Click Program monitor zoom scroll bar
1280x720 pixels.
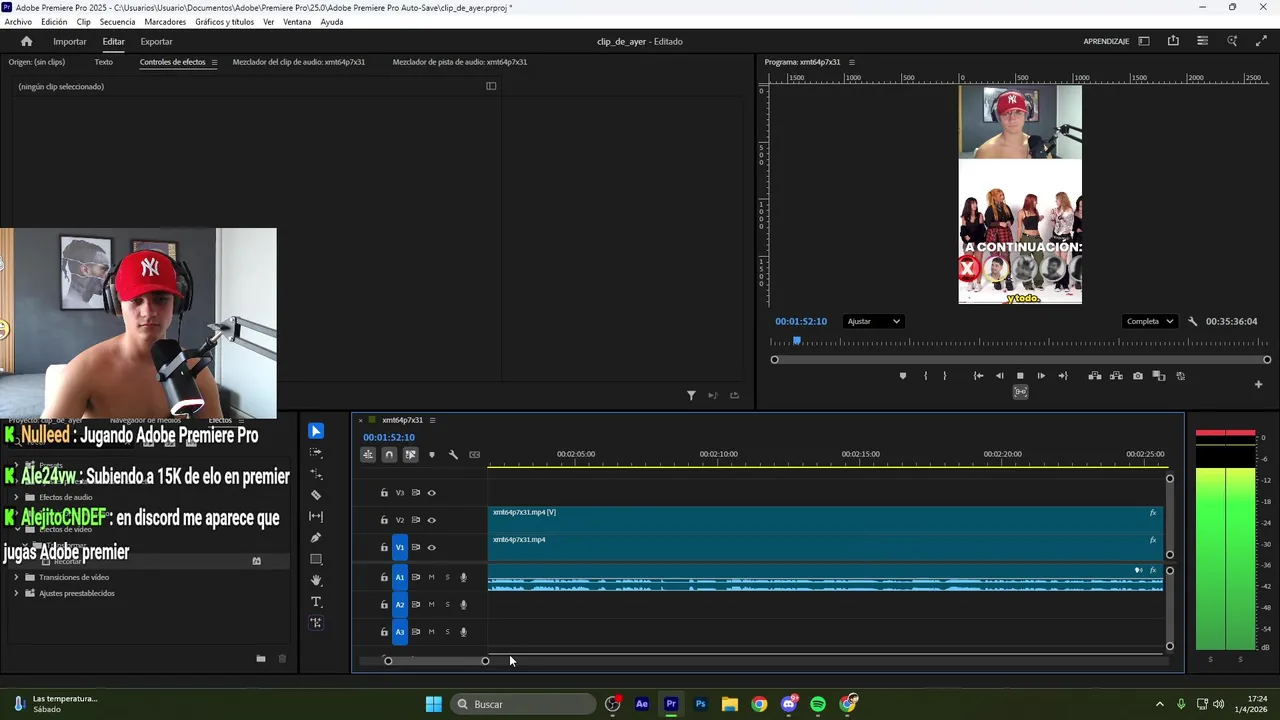coord(1020,360)
